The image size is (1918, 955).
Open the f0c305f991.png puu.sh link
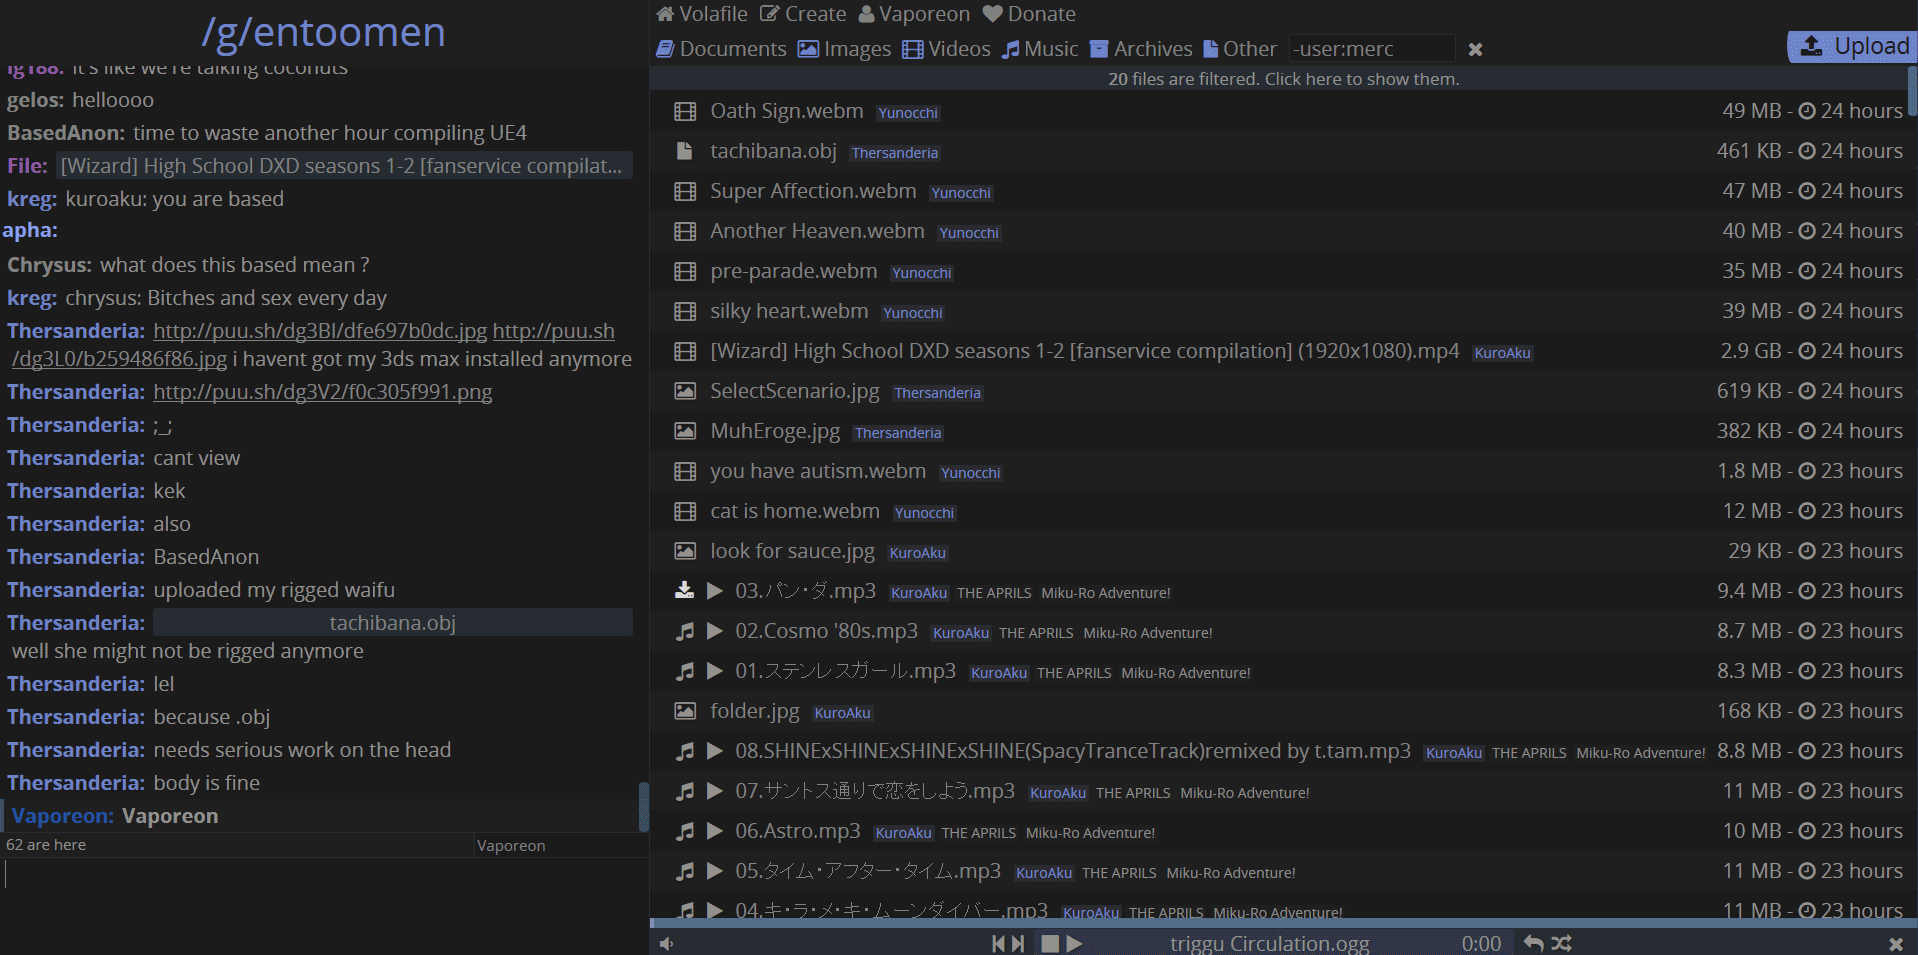[x=322, y=392]
